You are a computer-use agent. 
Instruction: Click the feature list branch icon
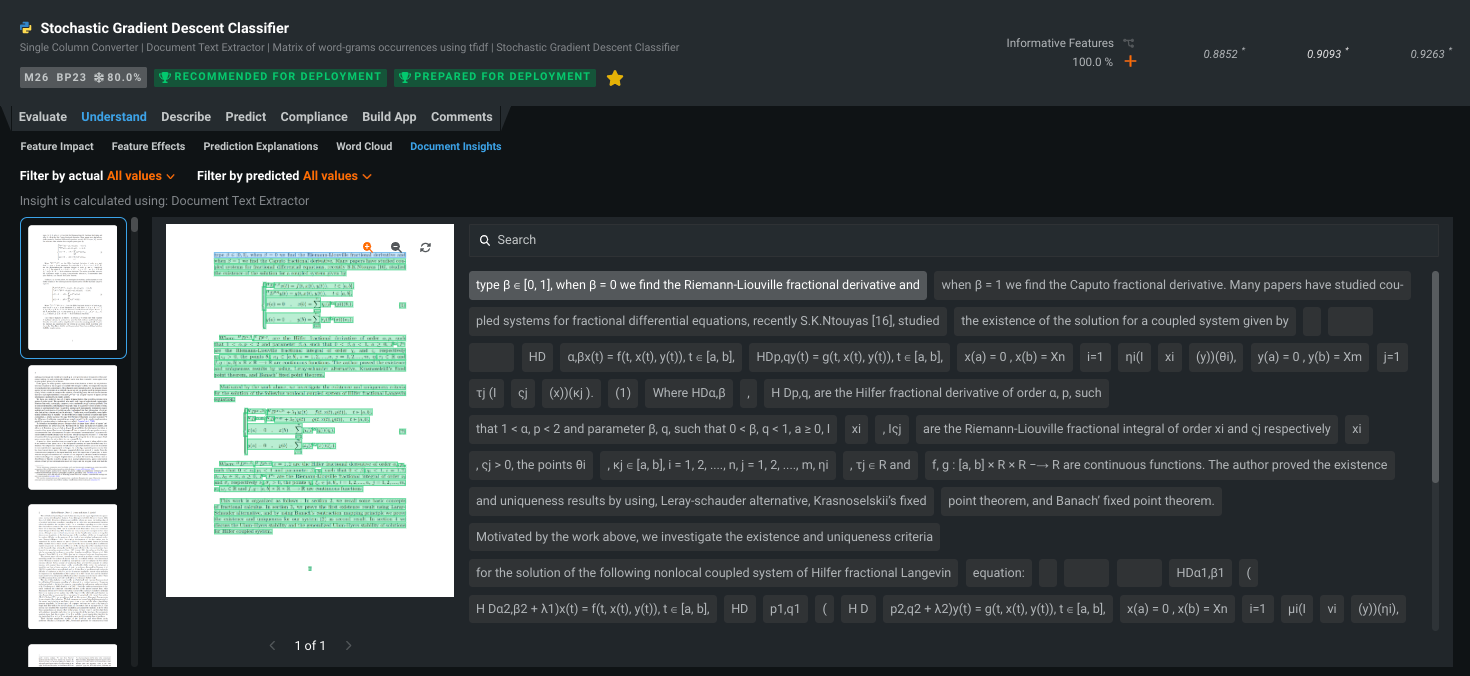point(1128,43)
